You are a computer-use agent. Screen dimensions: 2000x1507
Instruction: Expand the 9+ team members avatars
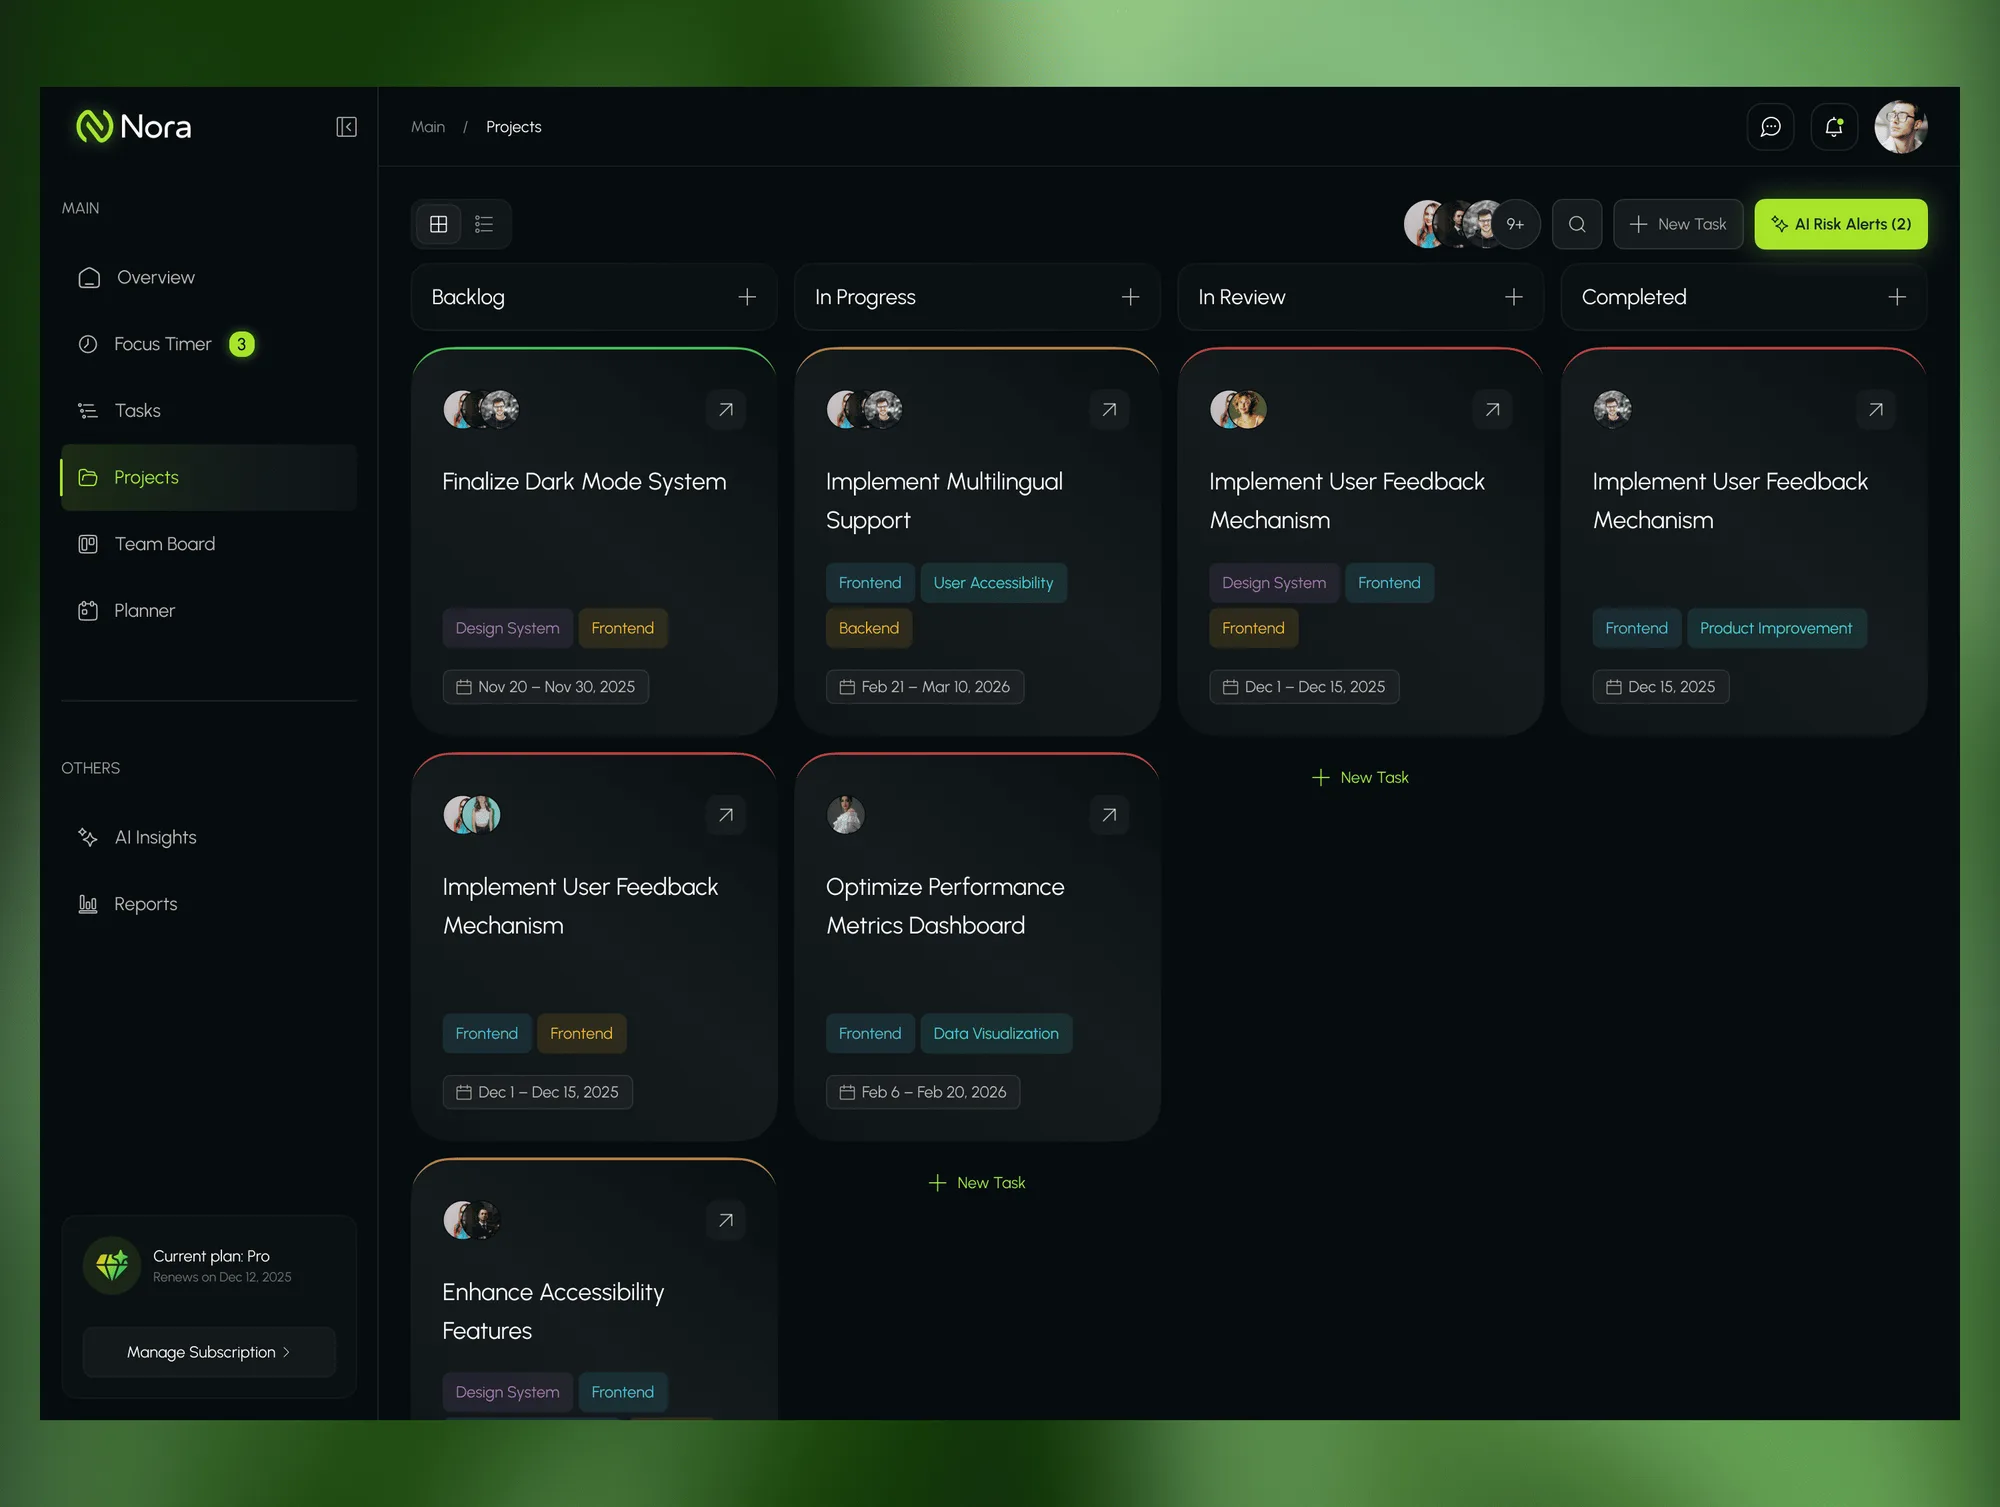point(1516,224)
